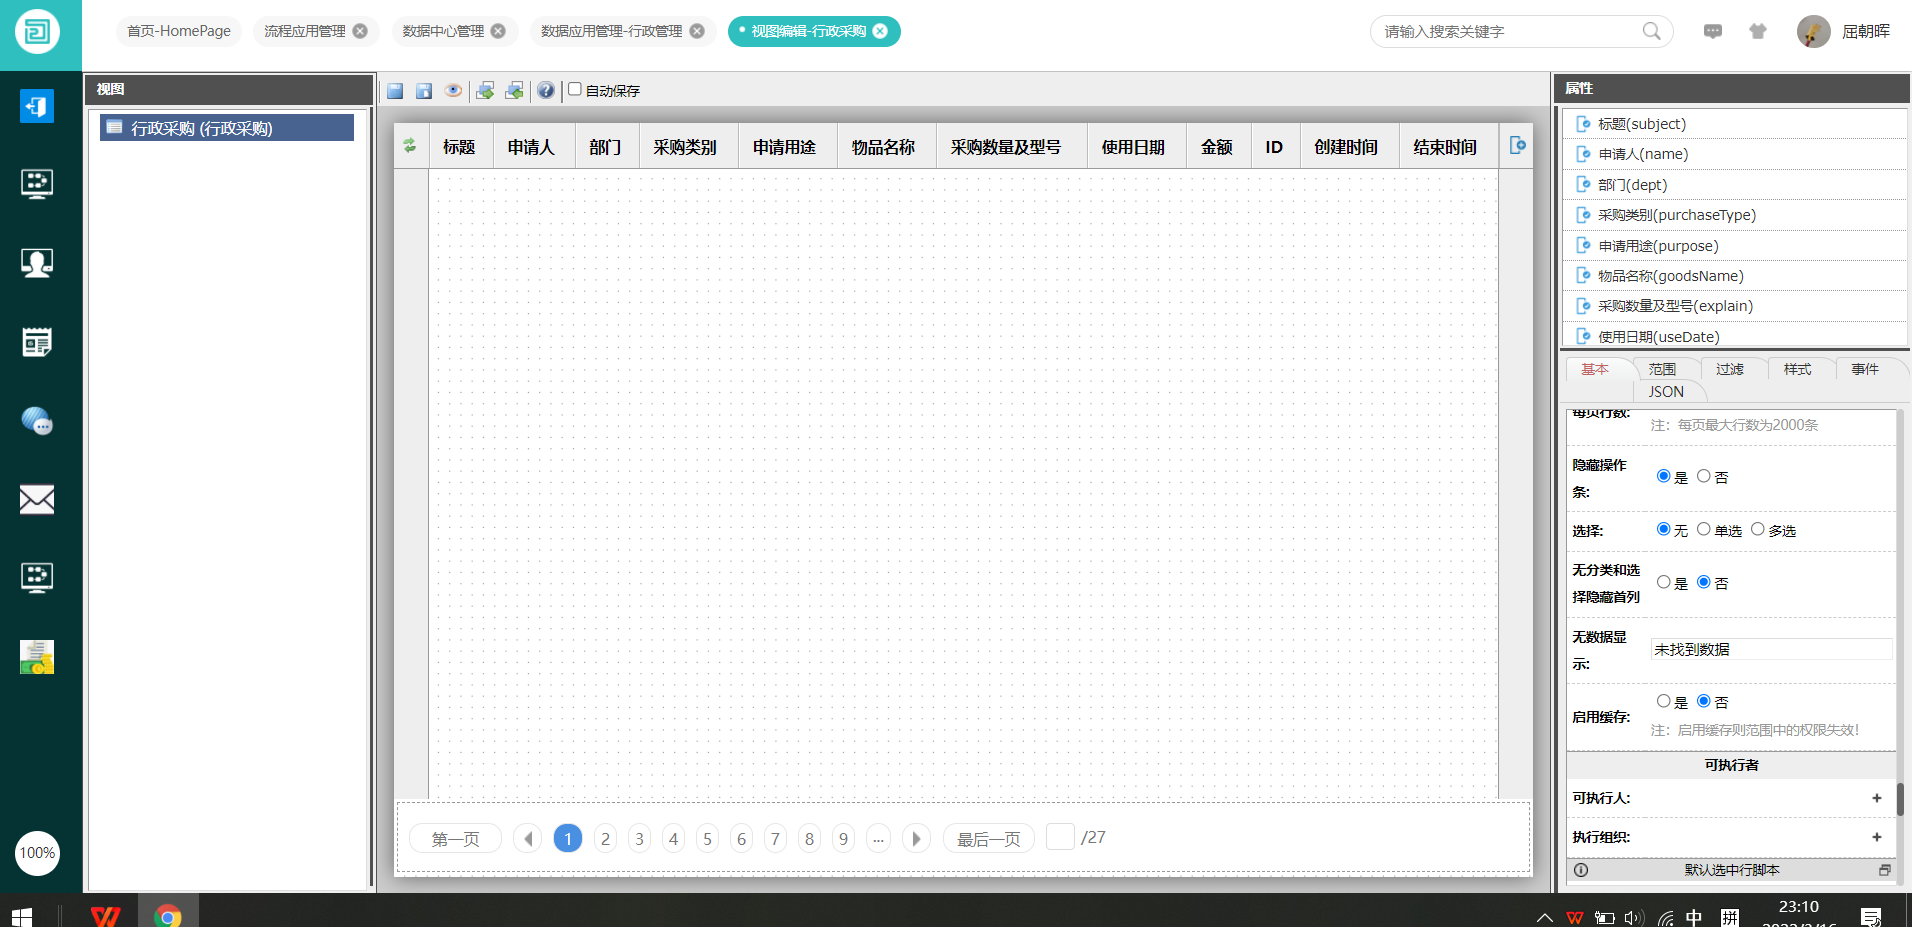Click page 5 in the pagination bar

pos(707,839)
